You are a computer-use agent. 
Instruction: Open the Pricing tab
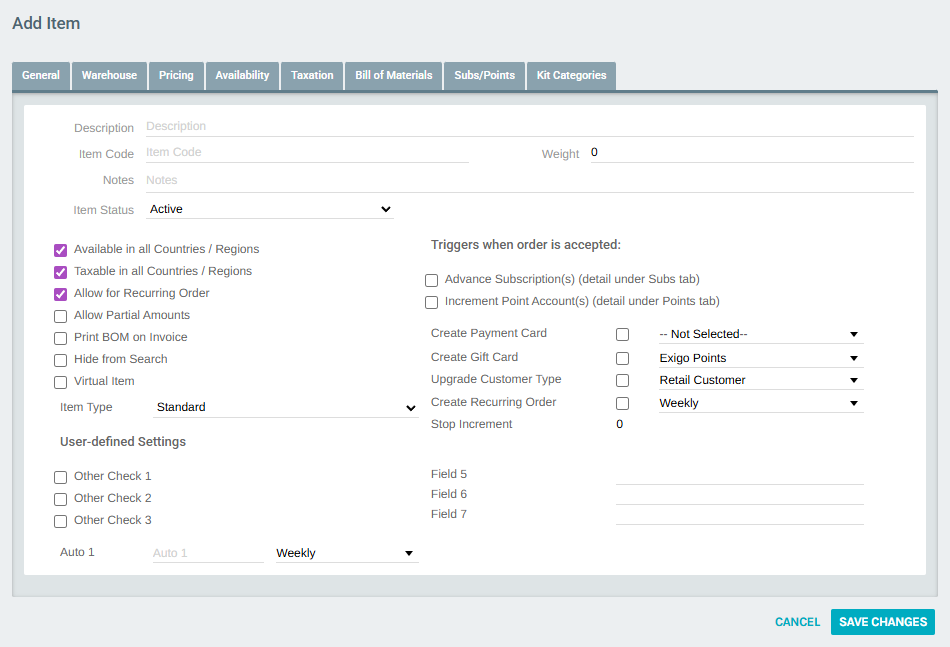[176, 76]
